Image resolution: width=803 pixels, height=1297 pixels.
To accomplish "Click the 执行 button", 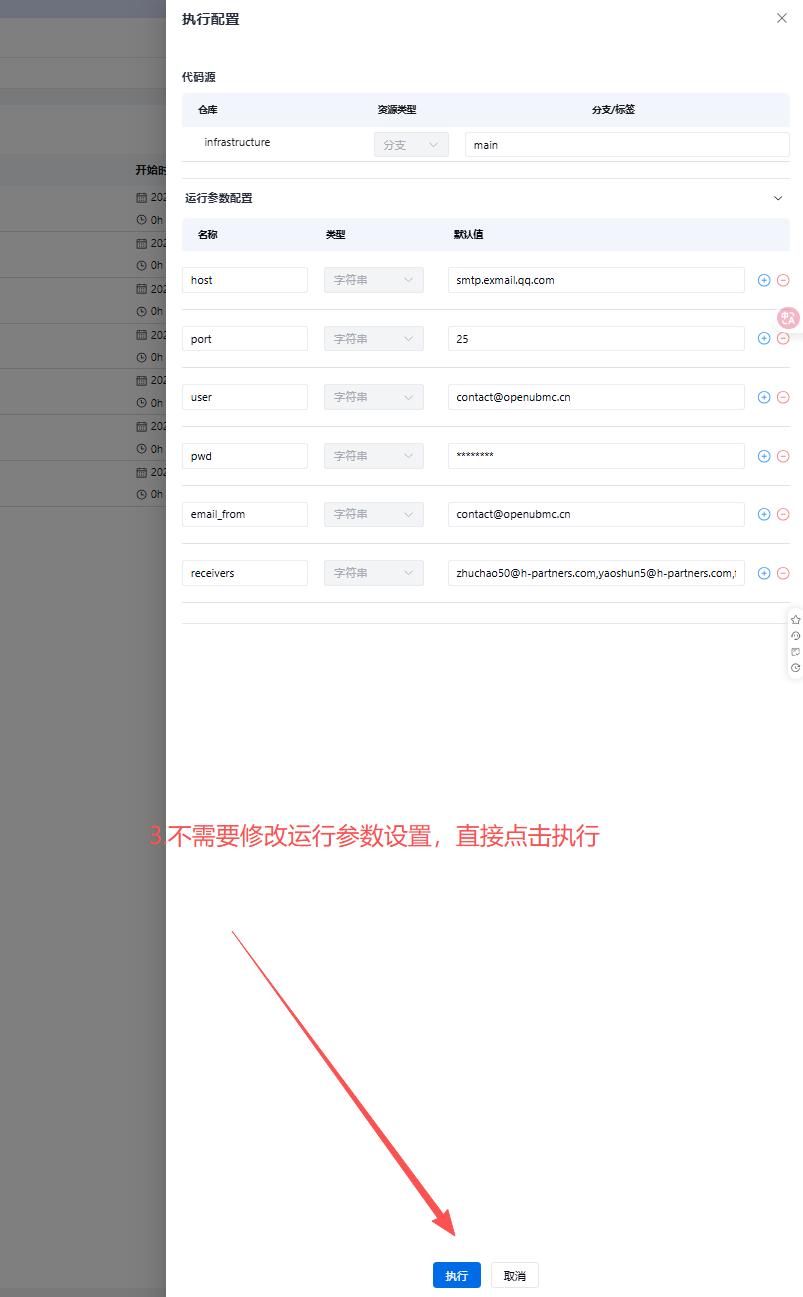I will click(x=456, y=1275).
